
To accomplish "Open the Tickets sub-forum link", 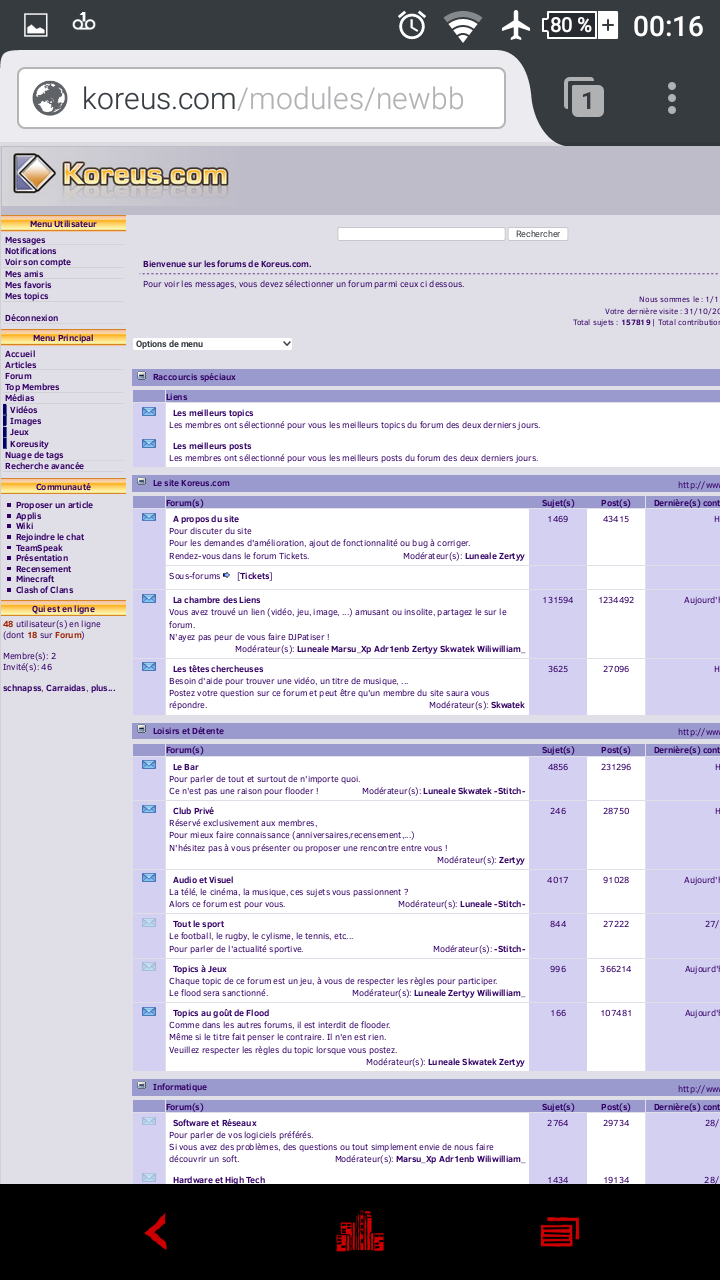I will [255, 576].
